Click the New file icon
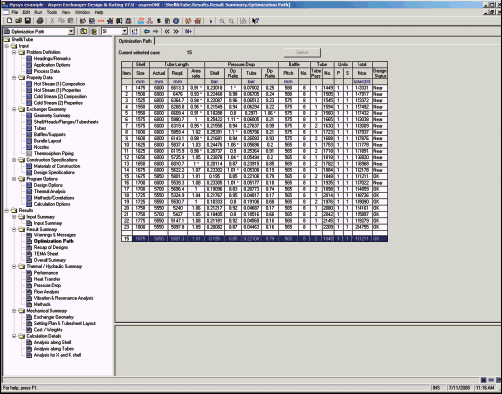Screen dimensions: 502x394 click(x=9, y=21)
